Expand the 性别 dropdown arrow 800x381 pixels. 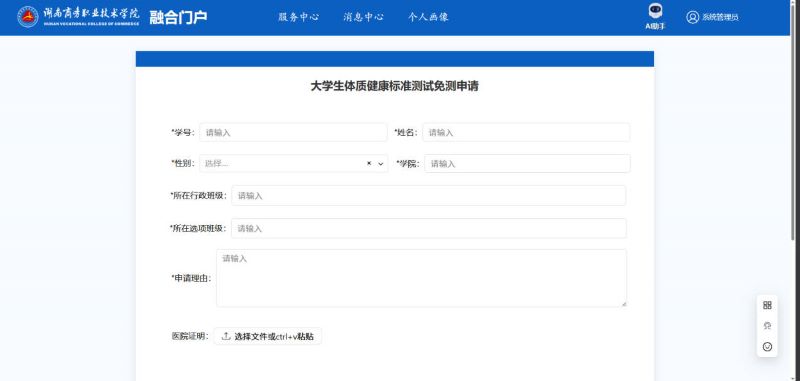pos(381,164)
